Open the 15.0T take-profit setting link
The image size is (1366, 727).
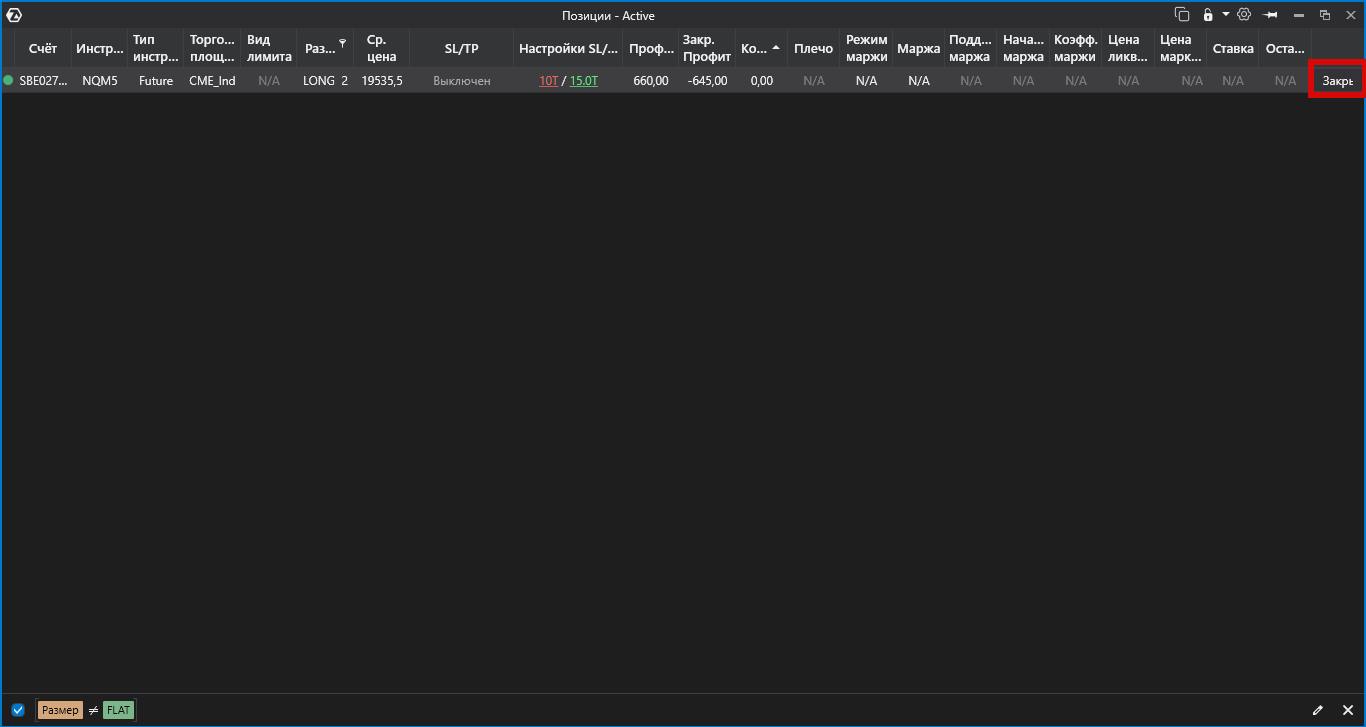tap(584, 81)
